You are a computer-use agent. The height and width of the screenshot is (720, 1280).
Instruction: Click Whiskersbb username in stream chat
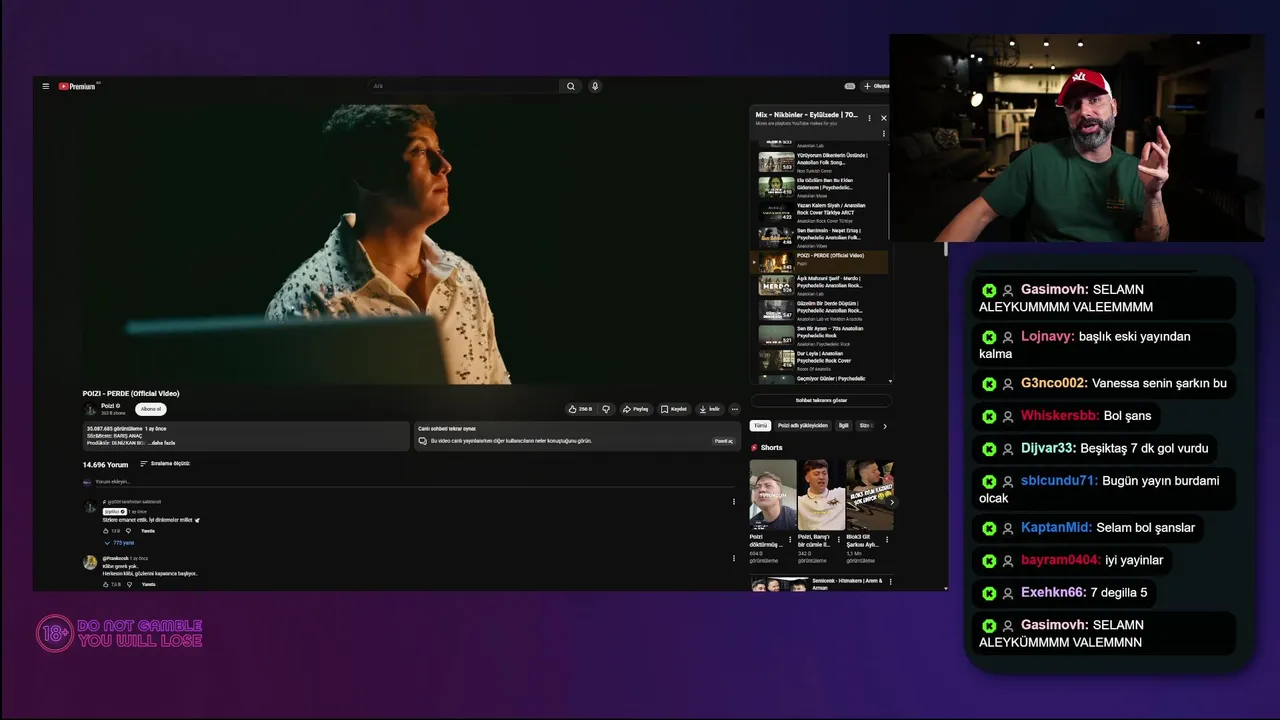point(1058,415)
